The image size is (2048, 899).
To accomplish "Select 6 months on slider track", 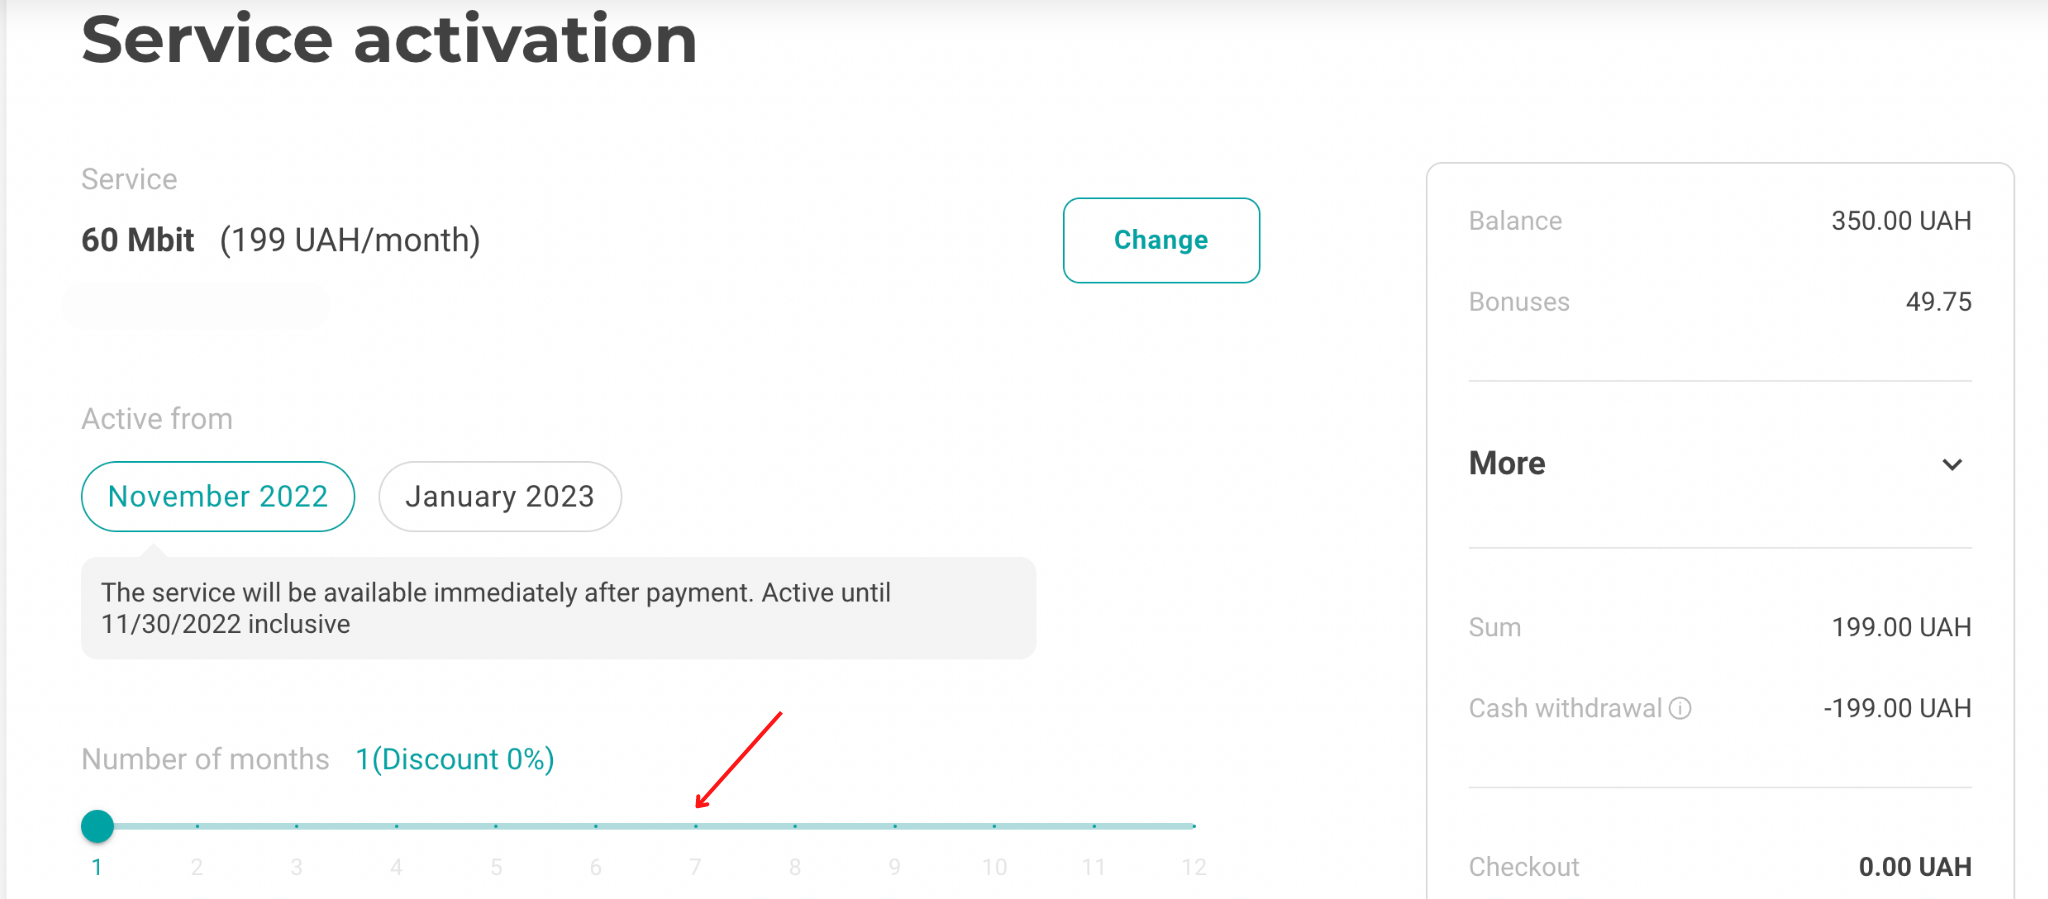I will point(596,826).
